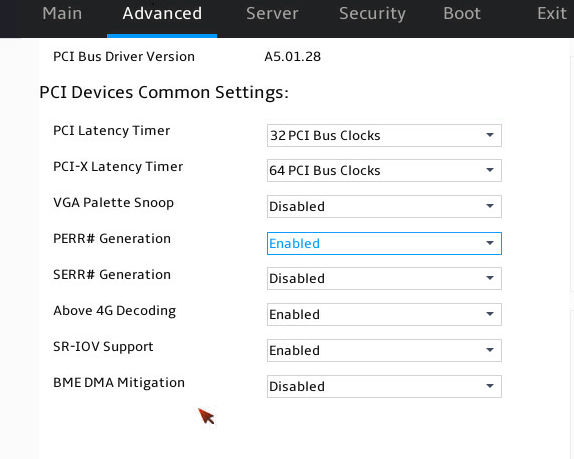Open SR-IOV Support dropdown
The image size is (574, 459).
tap(384, 350)
